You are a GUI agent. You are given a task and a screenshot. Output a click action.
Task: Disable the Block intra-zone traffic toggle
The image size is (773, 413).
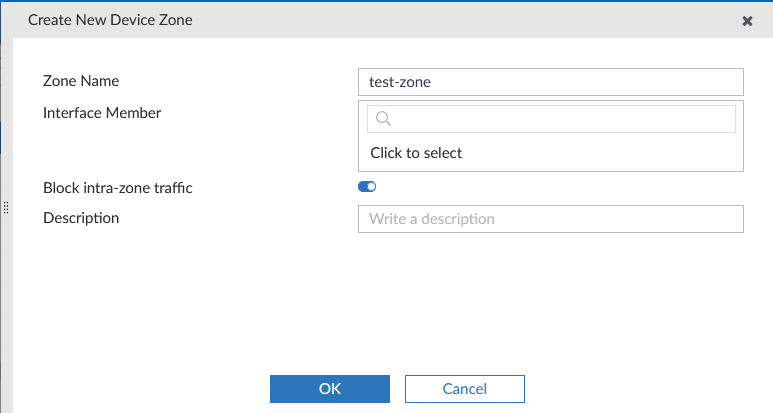point(366,186)
